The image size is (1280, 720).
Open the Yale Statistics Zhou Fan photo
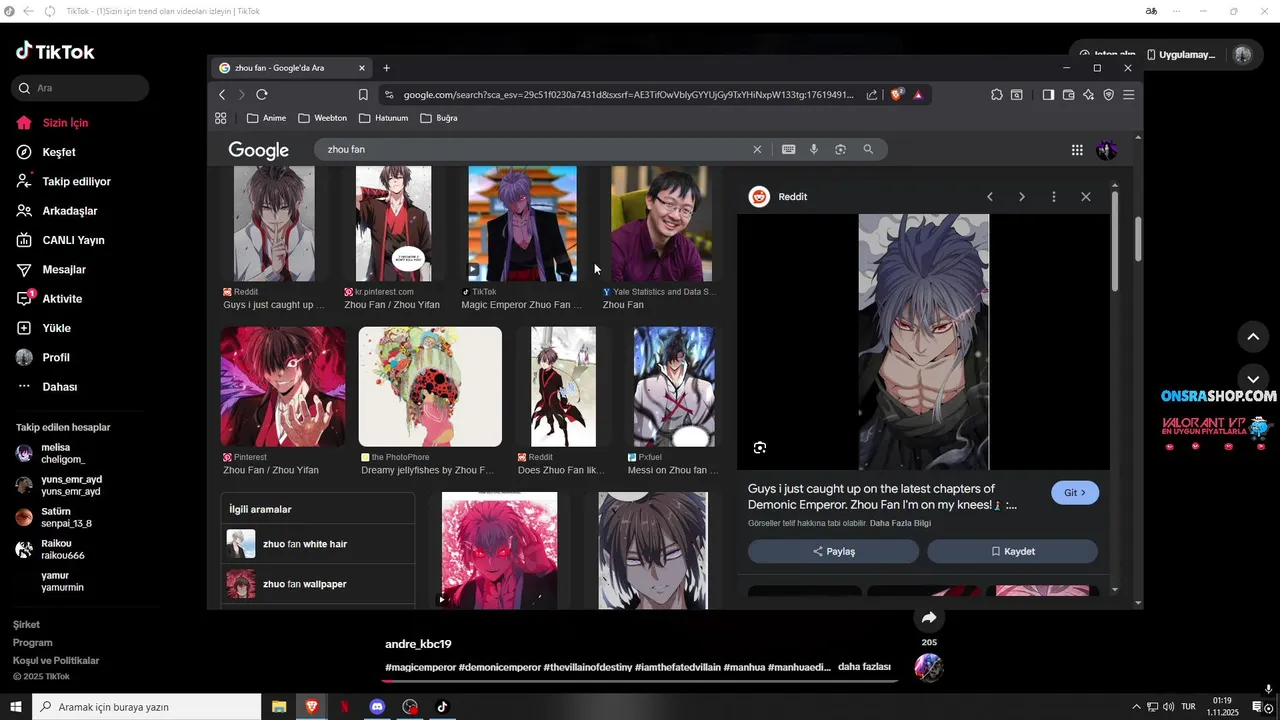click(661, 224)
